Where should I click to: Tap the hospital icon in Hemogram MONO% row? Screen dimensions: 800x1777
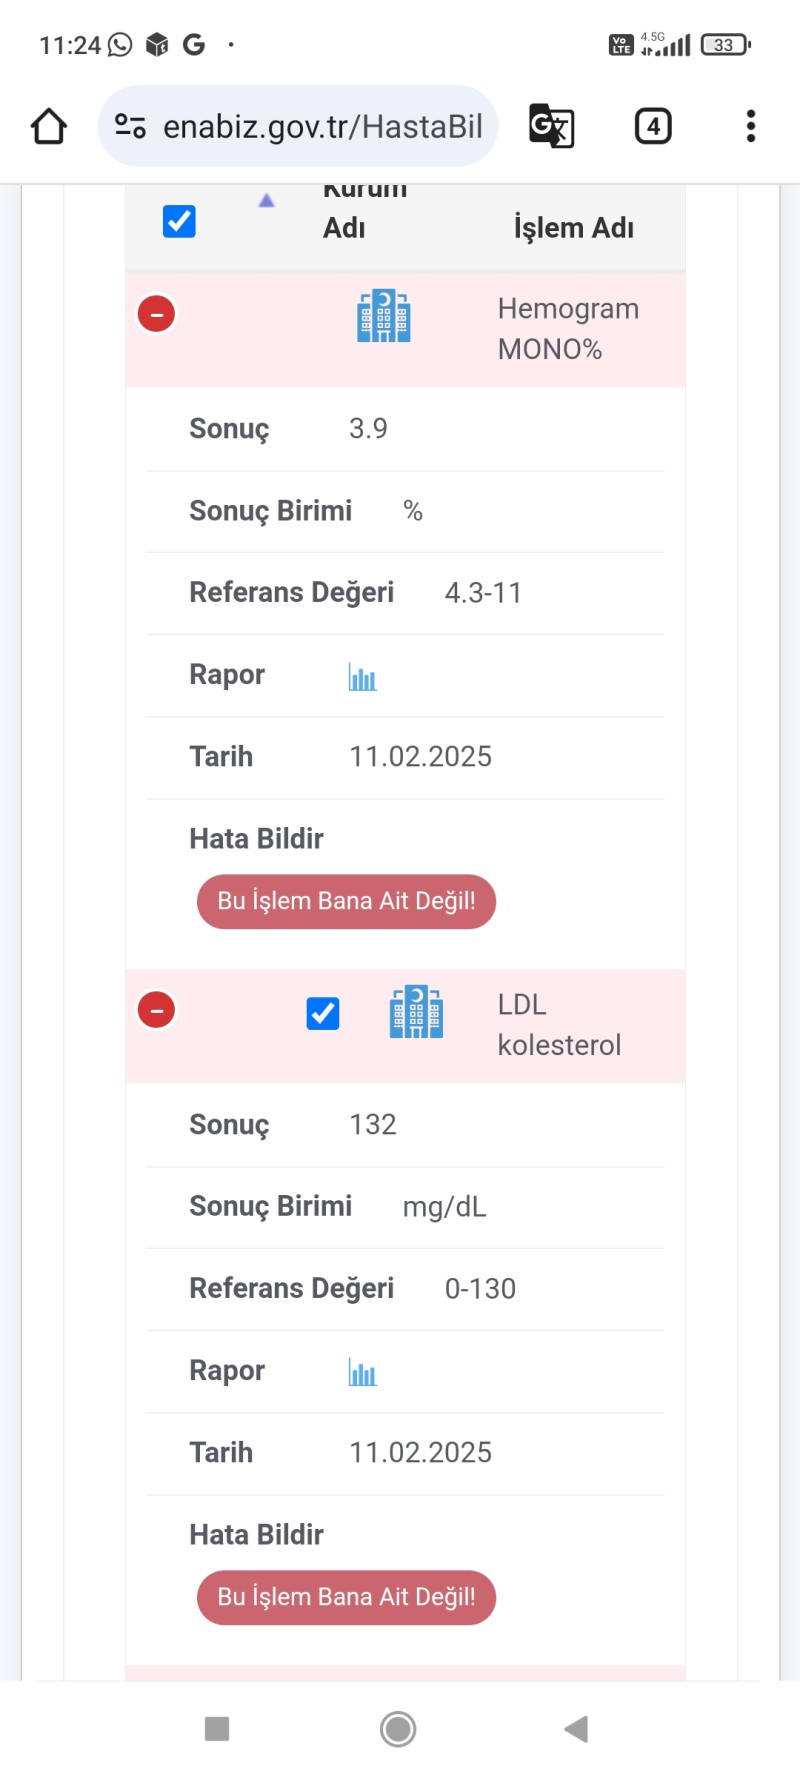tap(384, 316)
